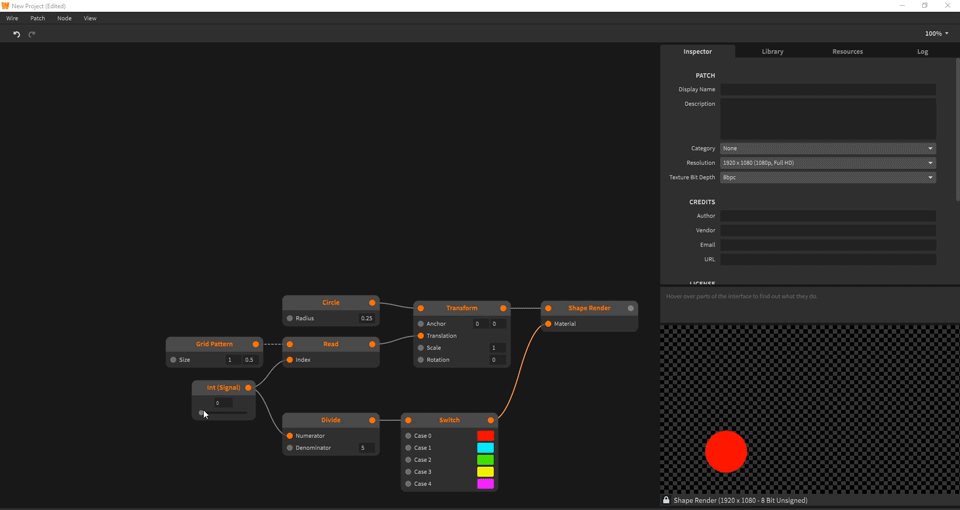Click the Switch node output port
The image size is (960, 510).
click(490, 420)
